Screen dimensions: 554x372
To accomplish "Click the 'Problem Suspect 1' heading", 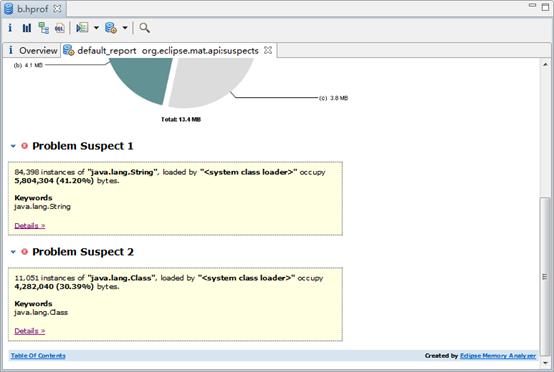I will click(x=83, y=146).
